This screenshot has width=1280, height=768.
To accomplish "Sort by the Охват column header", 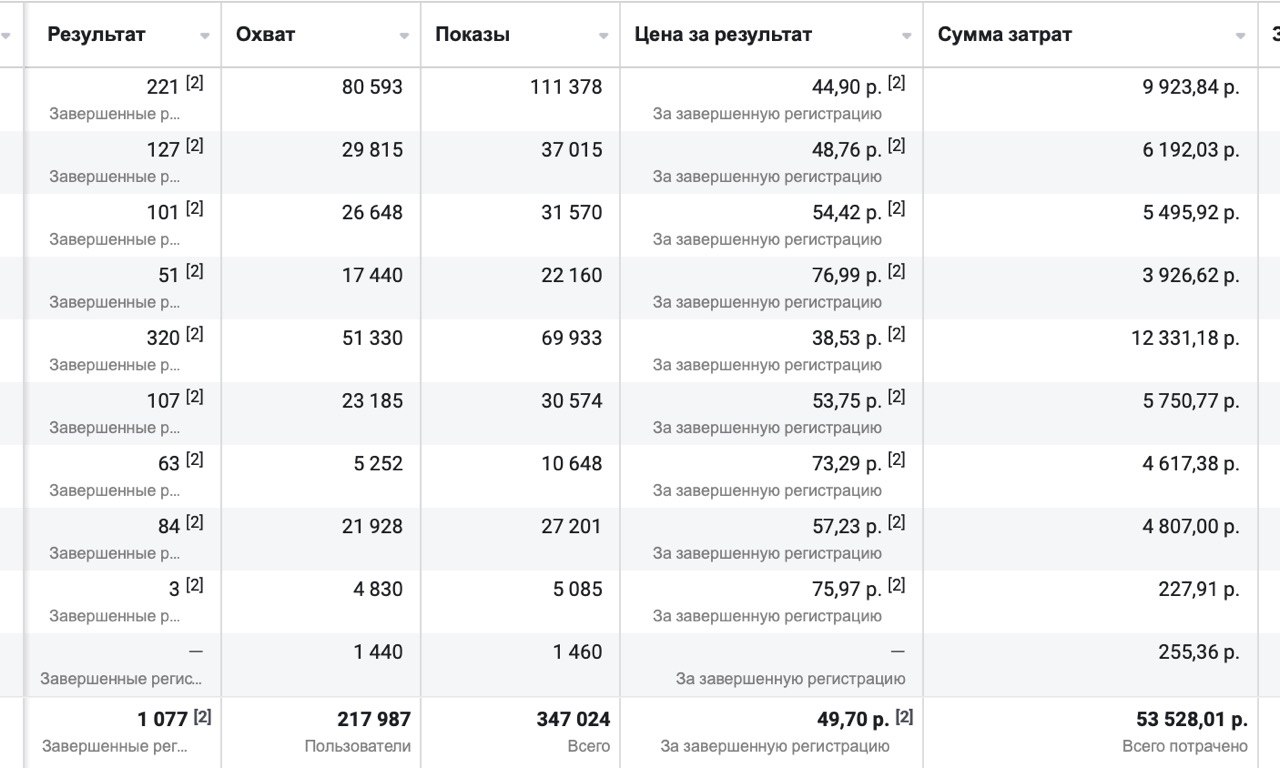I will [x=265, y=34].
